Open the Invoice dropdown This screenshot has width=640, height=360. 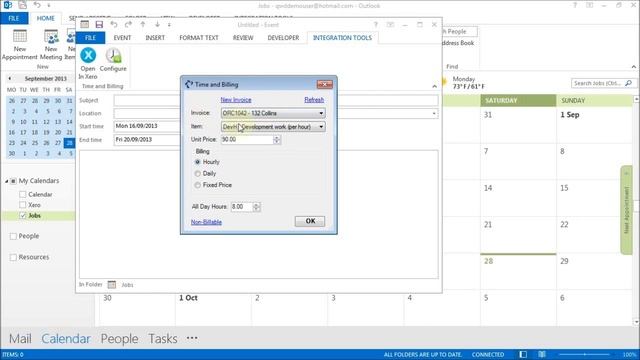pos(321,113)
